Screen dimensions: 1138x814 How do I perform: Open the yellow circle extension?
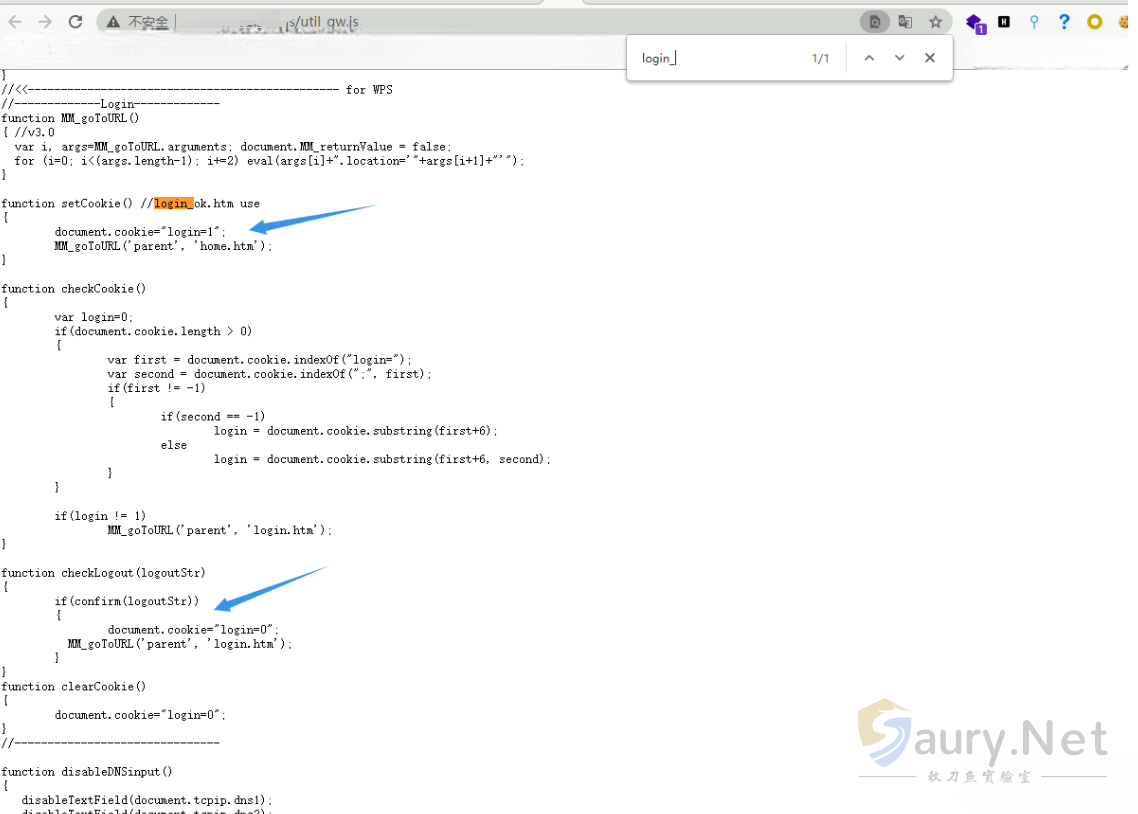tap(1094, 22)
